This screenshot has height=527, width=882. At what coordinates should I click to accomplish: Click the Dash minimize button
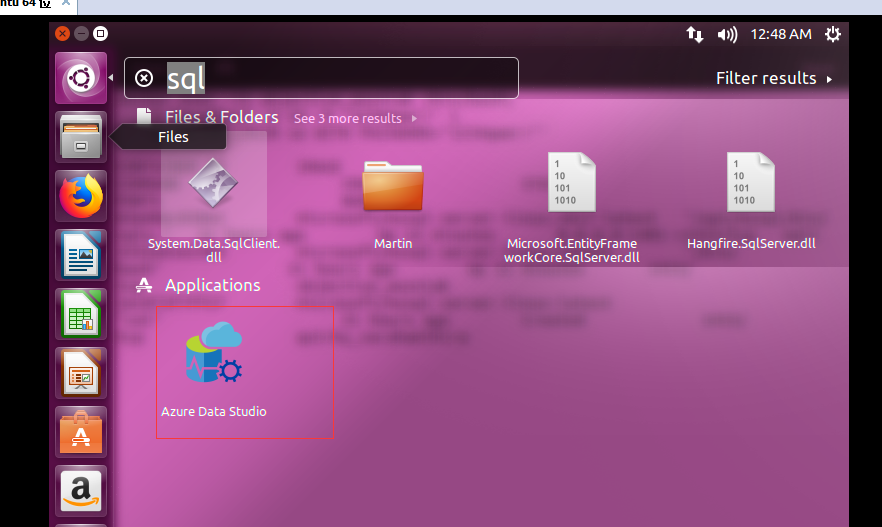pos(82,34)
